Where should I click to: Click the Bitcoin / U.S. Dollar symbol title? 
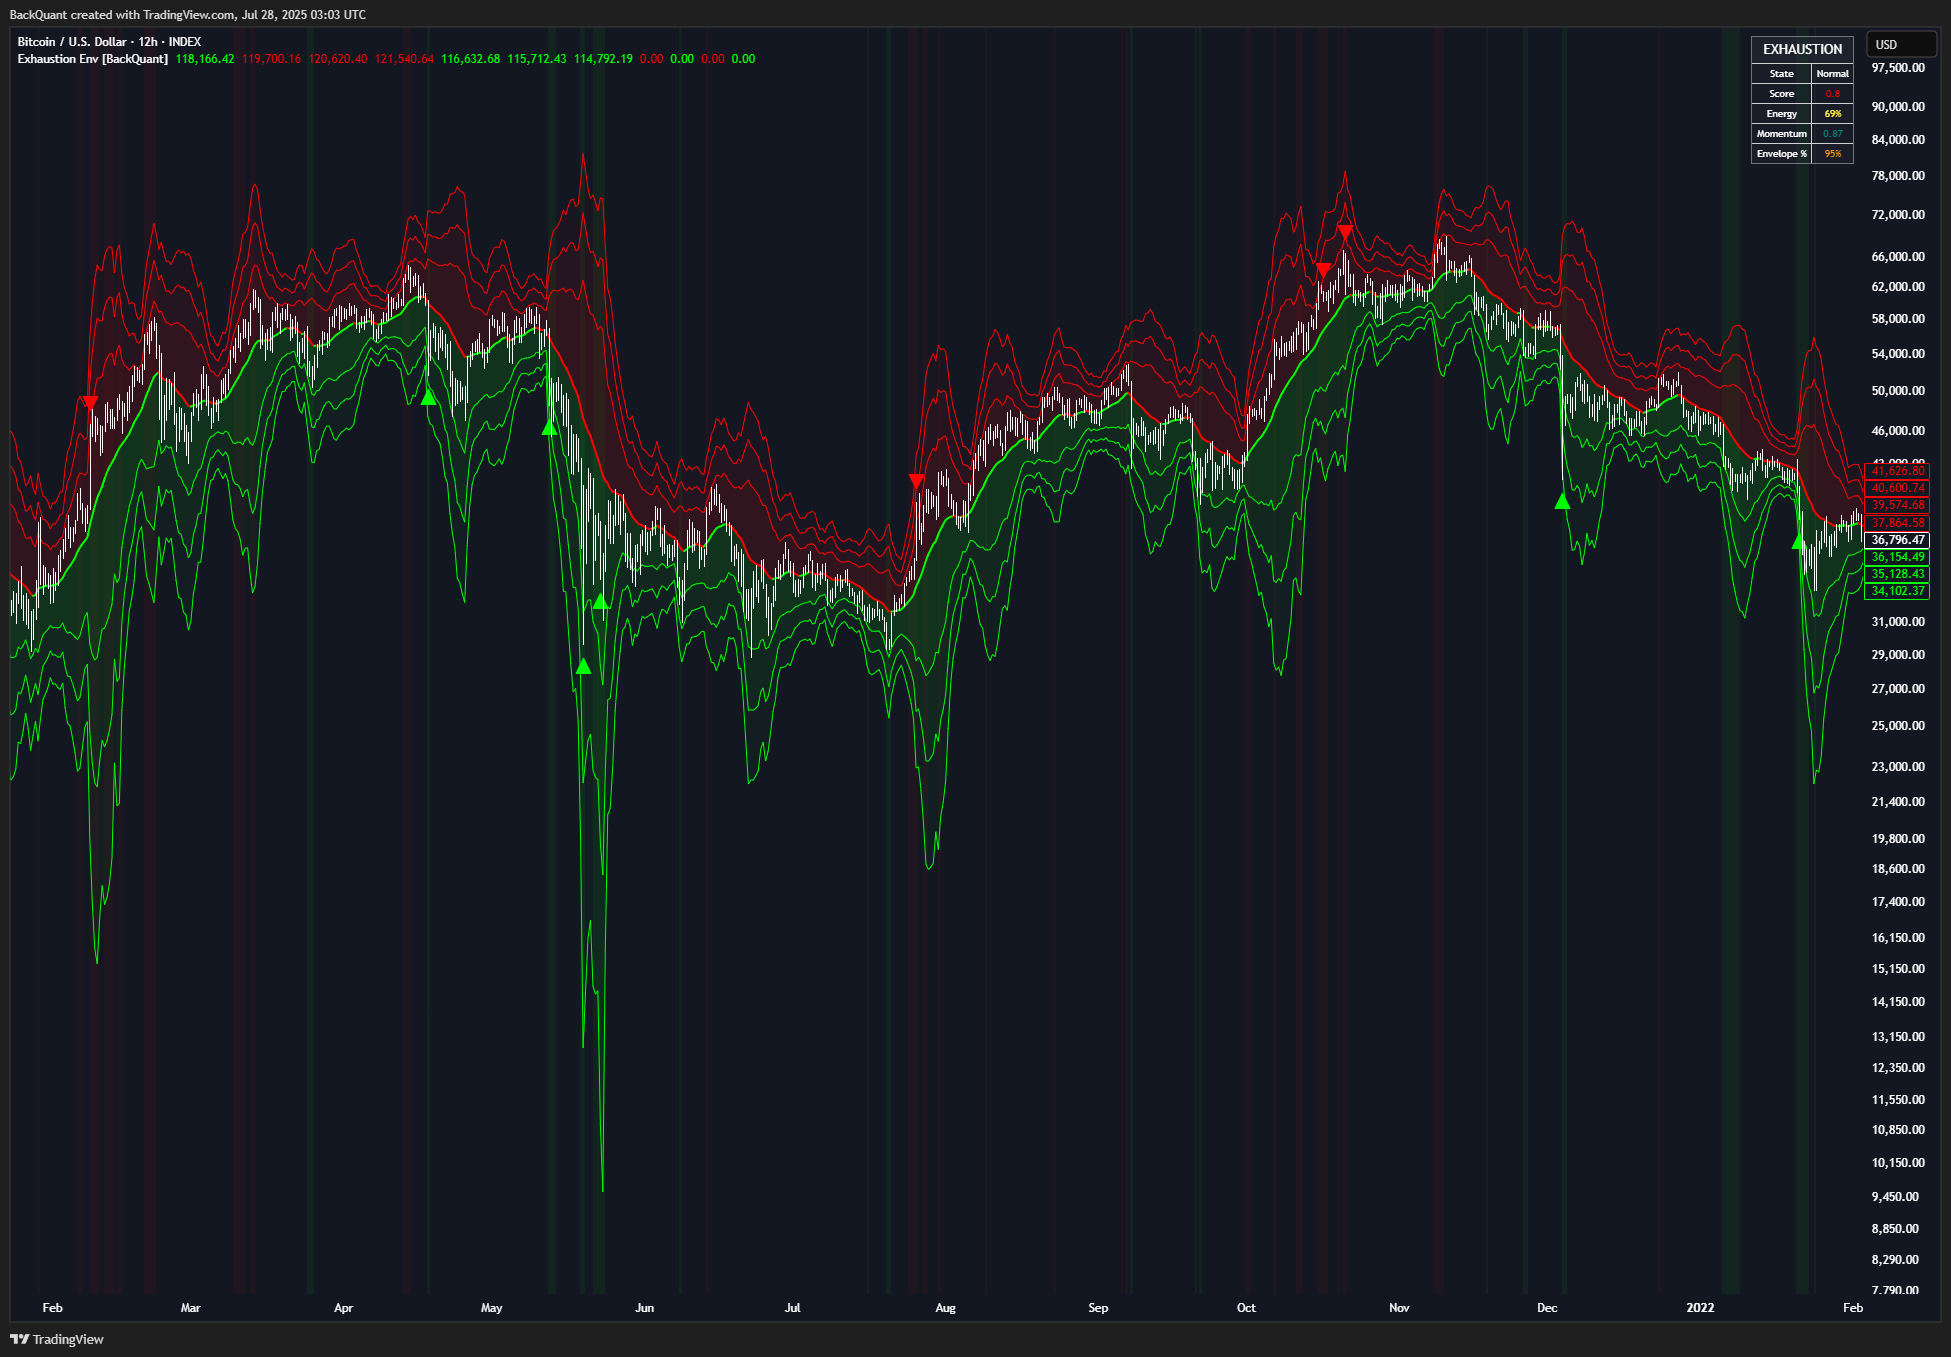coord(109,42)
